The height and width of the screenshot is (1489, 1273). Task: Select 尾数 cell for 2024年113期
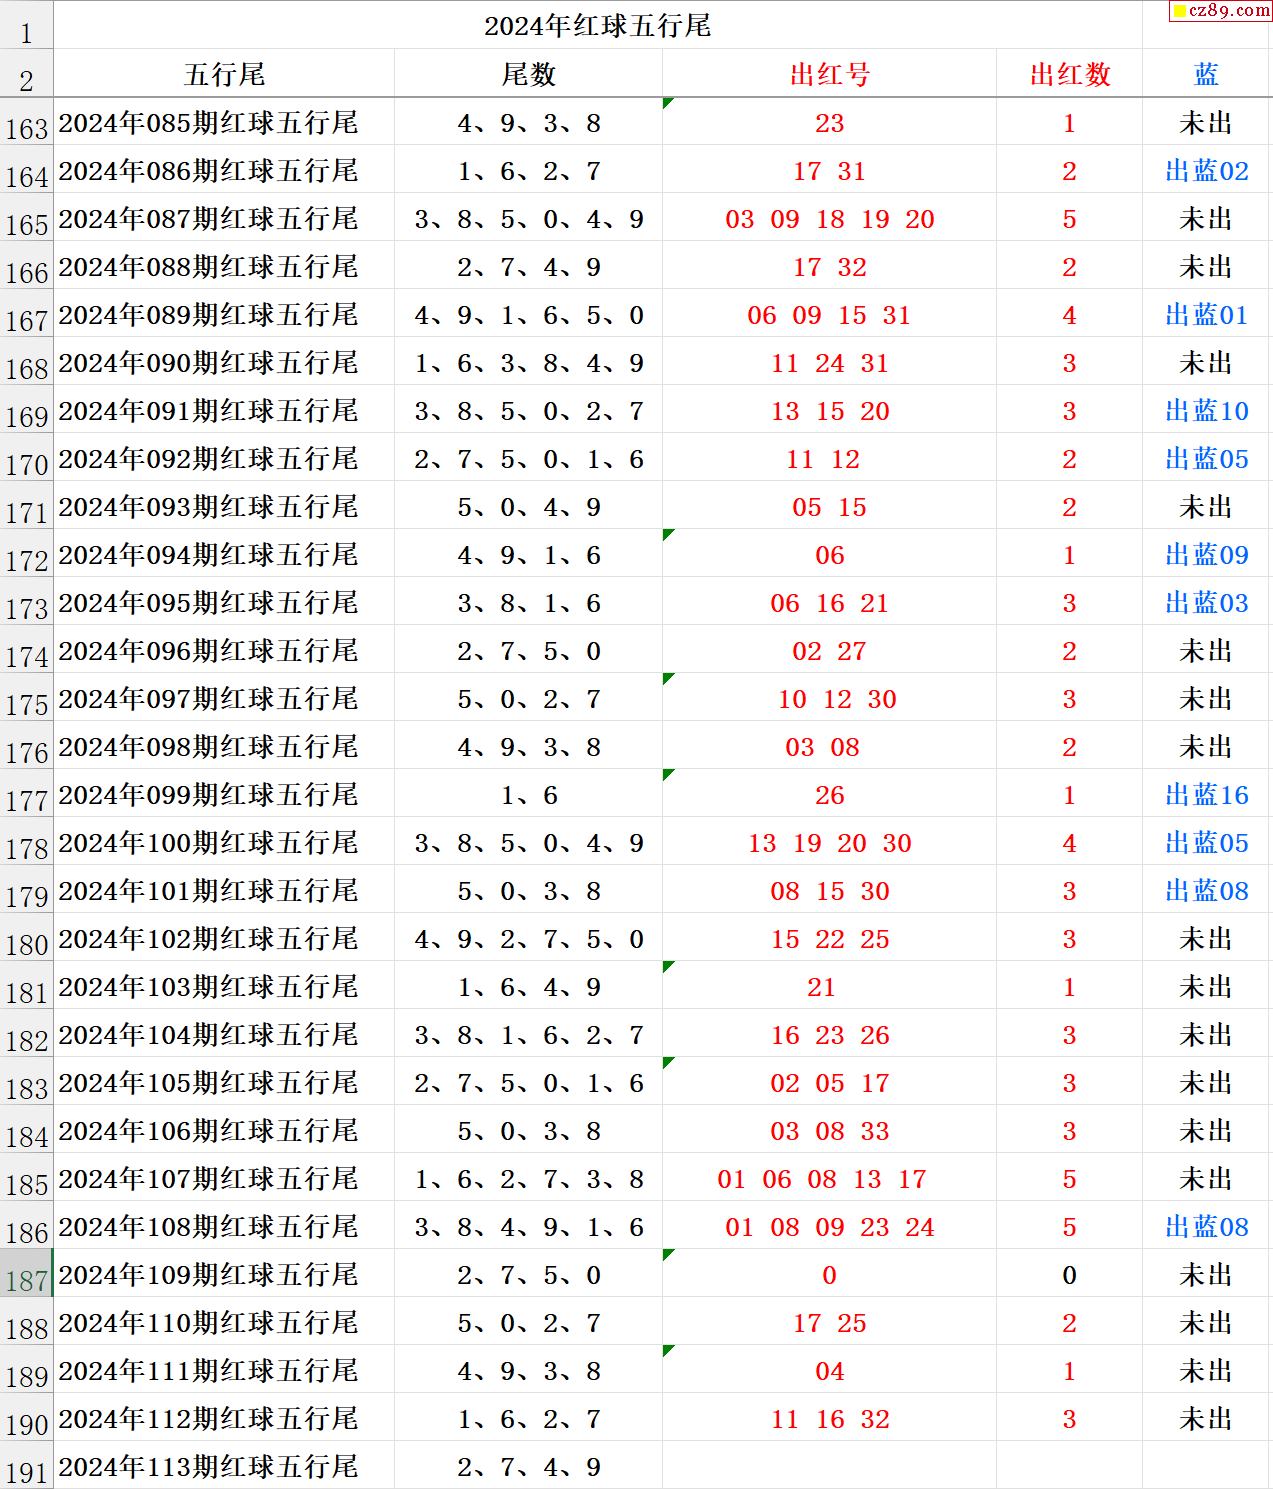tap(528, 1467)
